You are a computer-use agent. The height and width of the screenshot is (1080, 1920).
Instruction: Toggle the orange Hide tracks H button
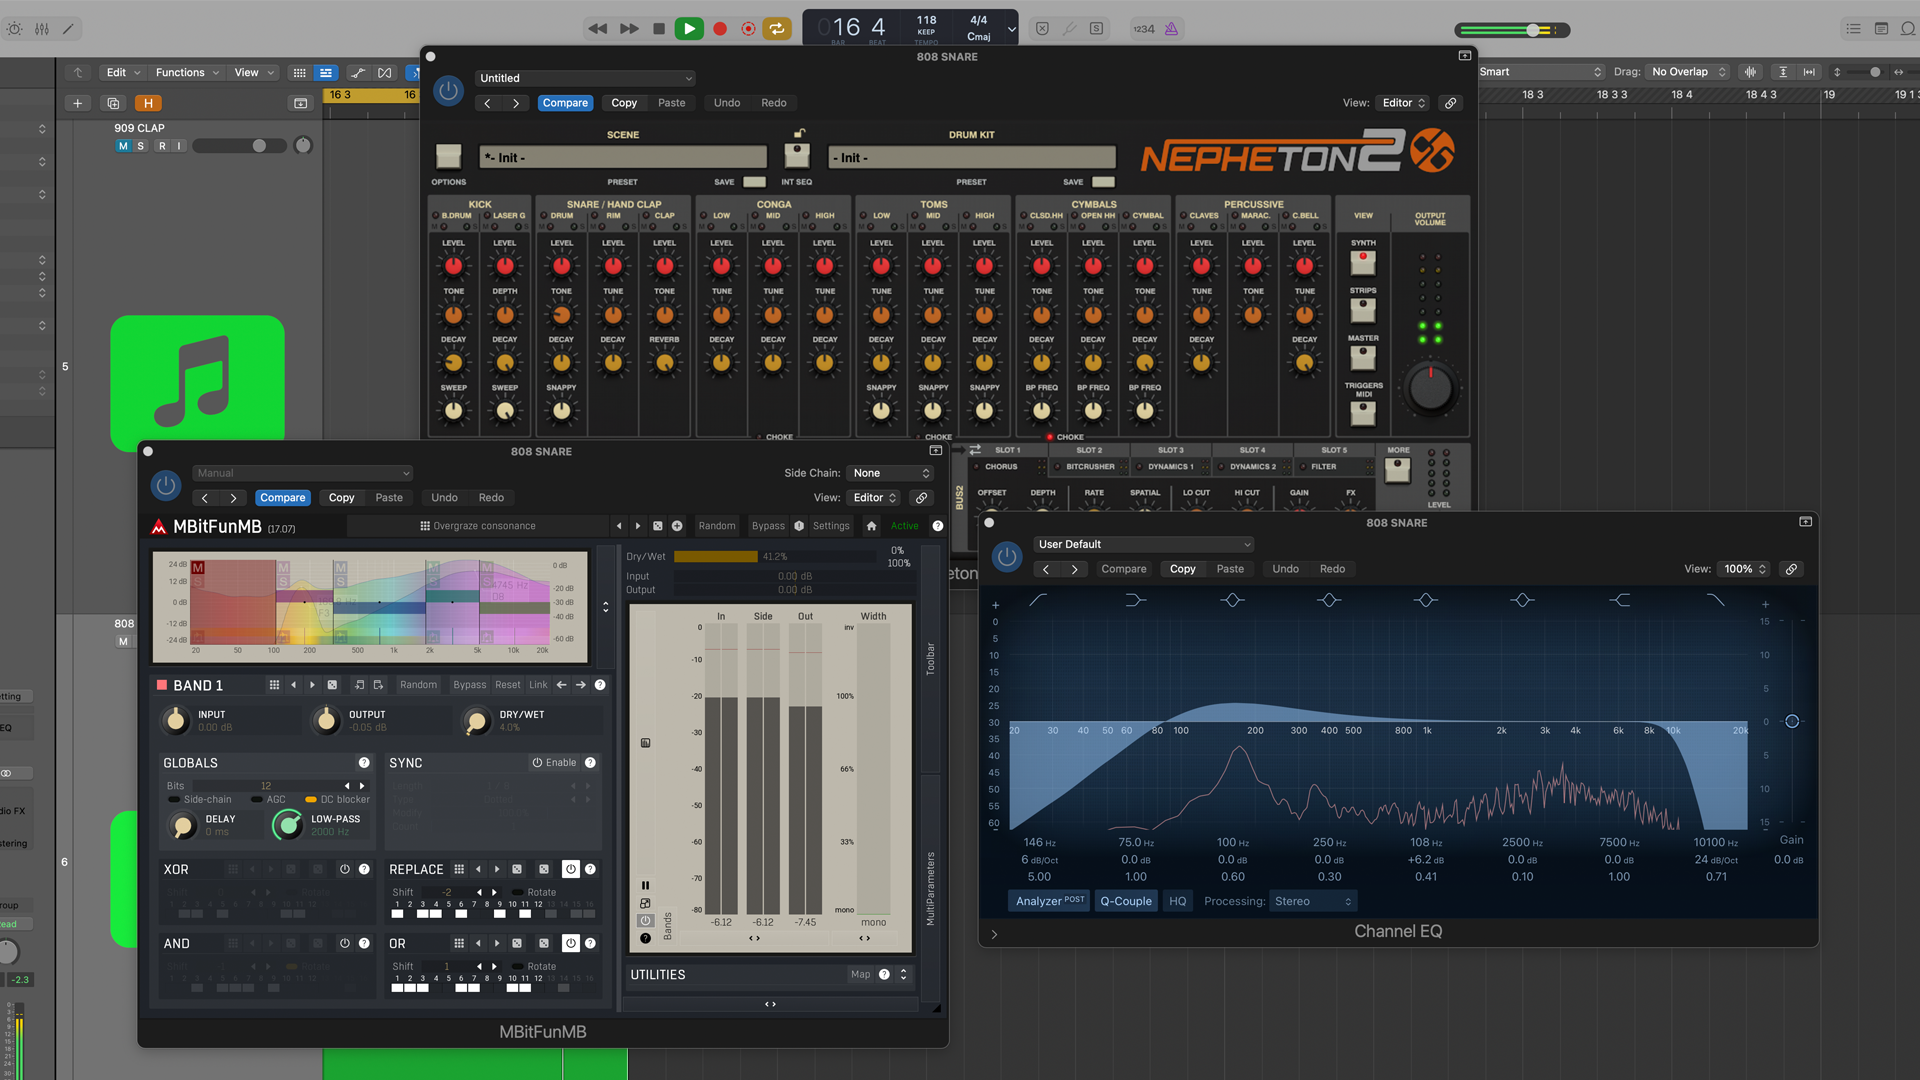coord(148,103)
